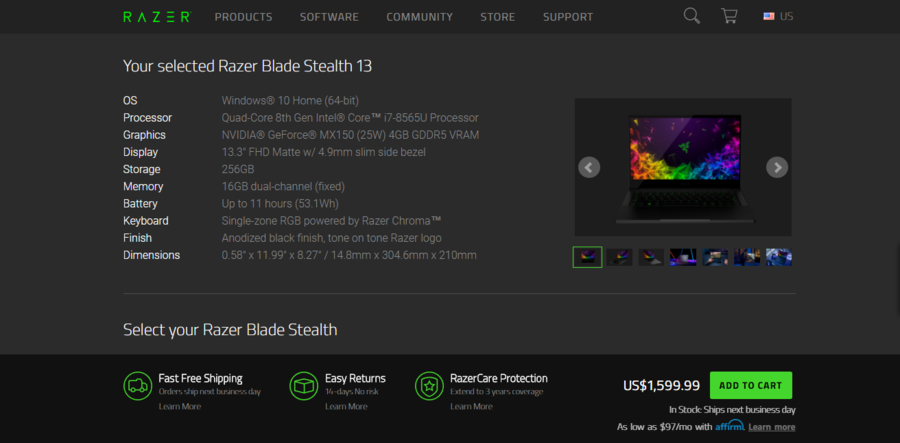The height and width of the screenshot is (443, 900).
Task: Click '16GB dual-channel (fixed)' memory value
Action: (283, 186)
